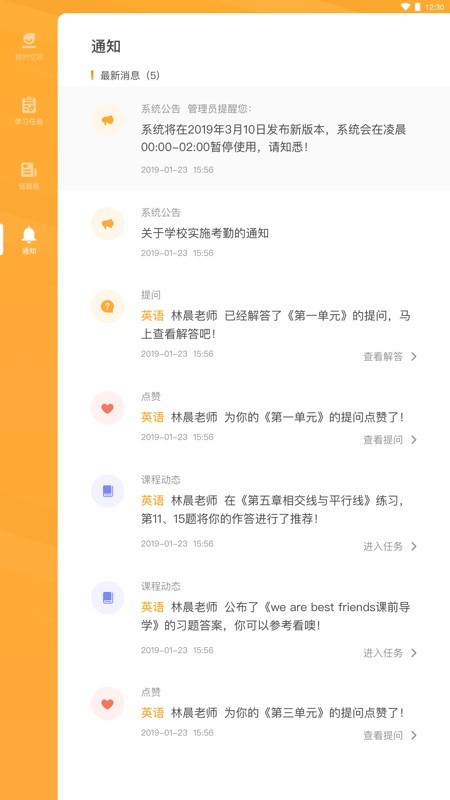Image resolution: width=450 pixels, height=800 pixels.
Task: Open the 错题集 sidebar section
Action: [x=29, y=176]
